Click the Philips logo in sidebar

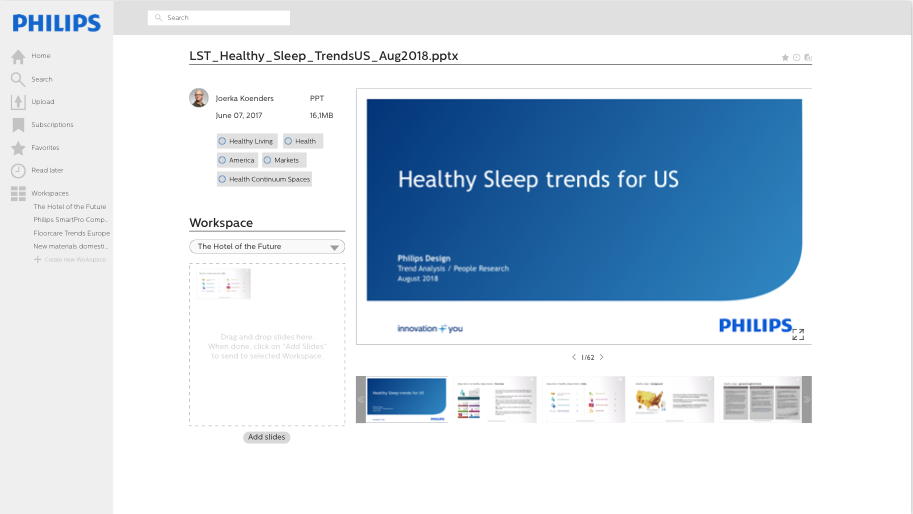[x=56, y=23]
